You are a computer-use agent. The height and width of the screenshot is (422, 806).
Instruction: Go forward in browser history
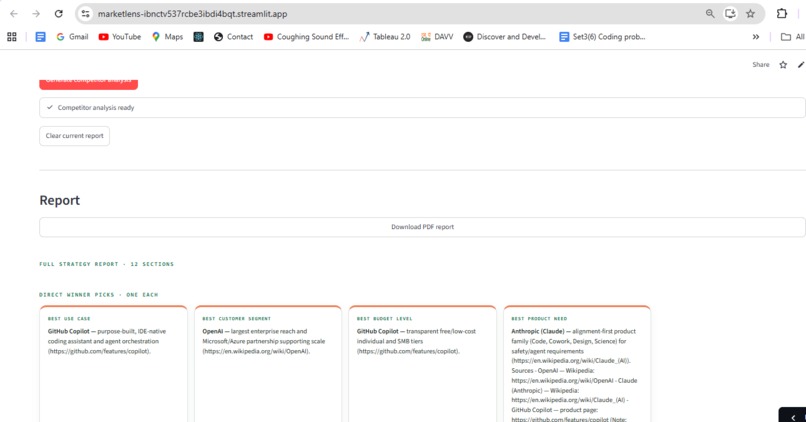[36, 14]
